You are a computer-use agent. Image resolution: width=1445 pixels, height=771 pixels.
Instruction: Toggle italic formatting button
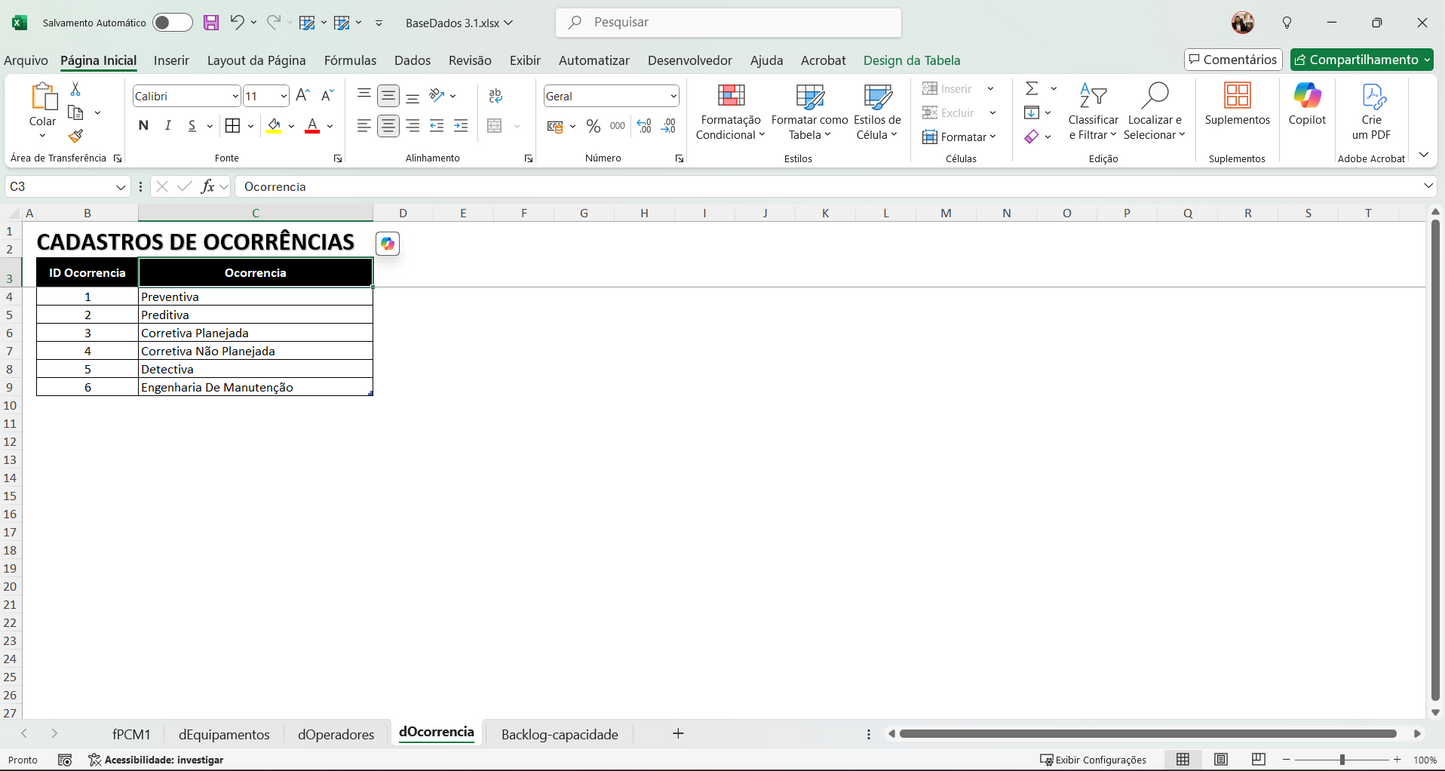tap(167, 126)
